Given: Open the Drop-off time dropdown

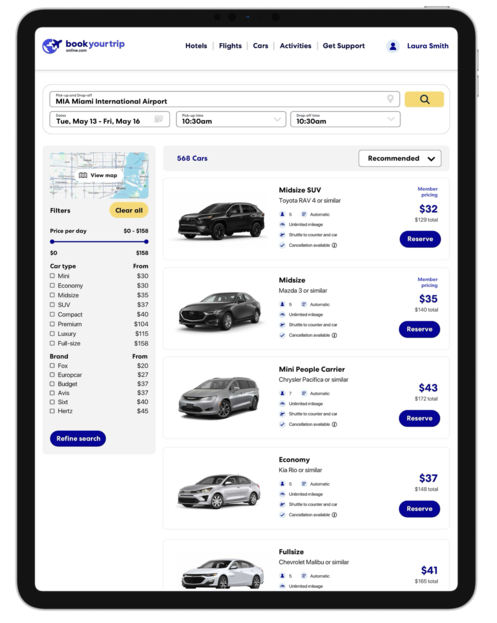Looking at the screenshot, I should point(345,119).
